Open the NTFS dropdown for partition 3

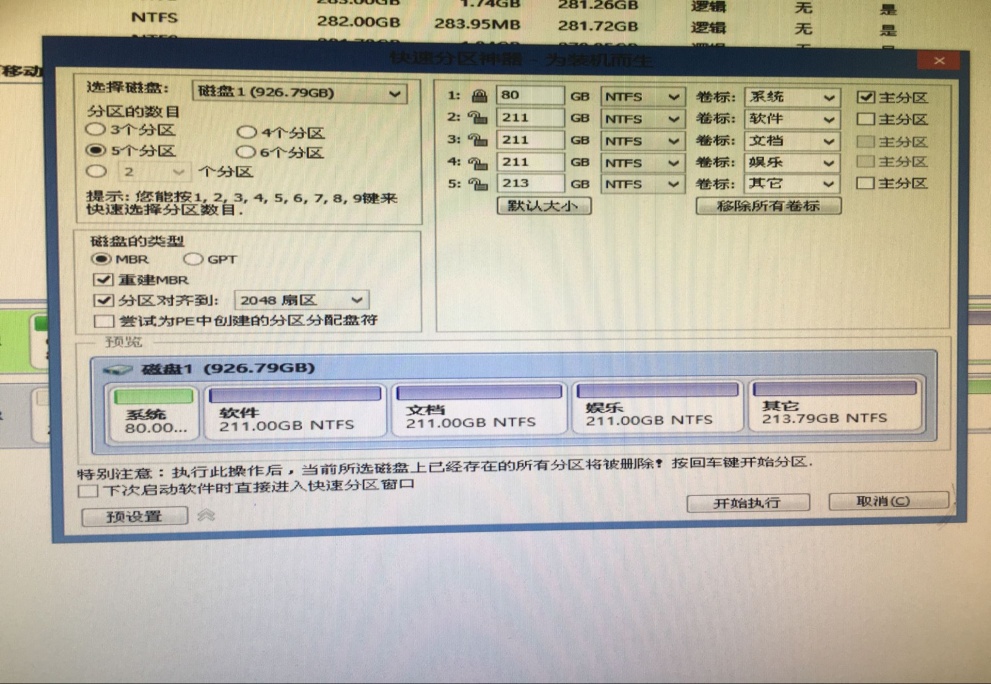click(x=642, y=141)
